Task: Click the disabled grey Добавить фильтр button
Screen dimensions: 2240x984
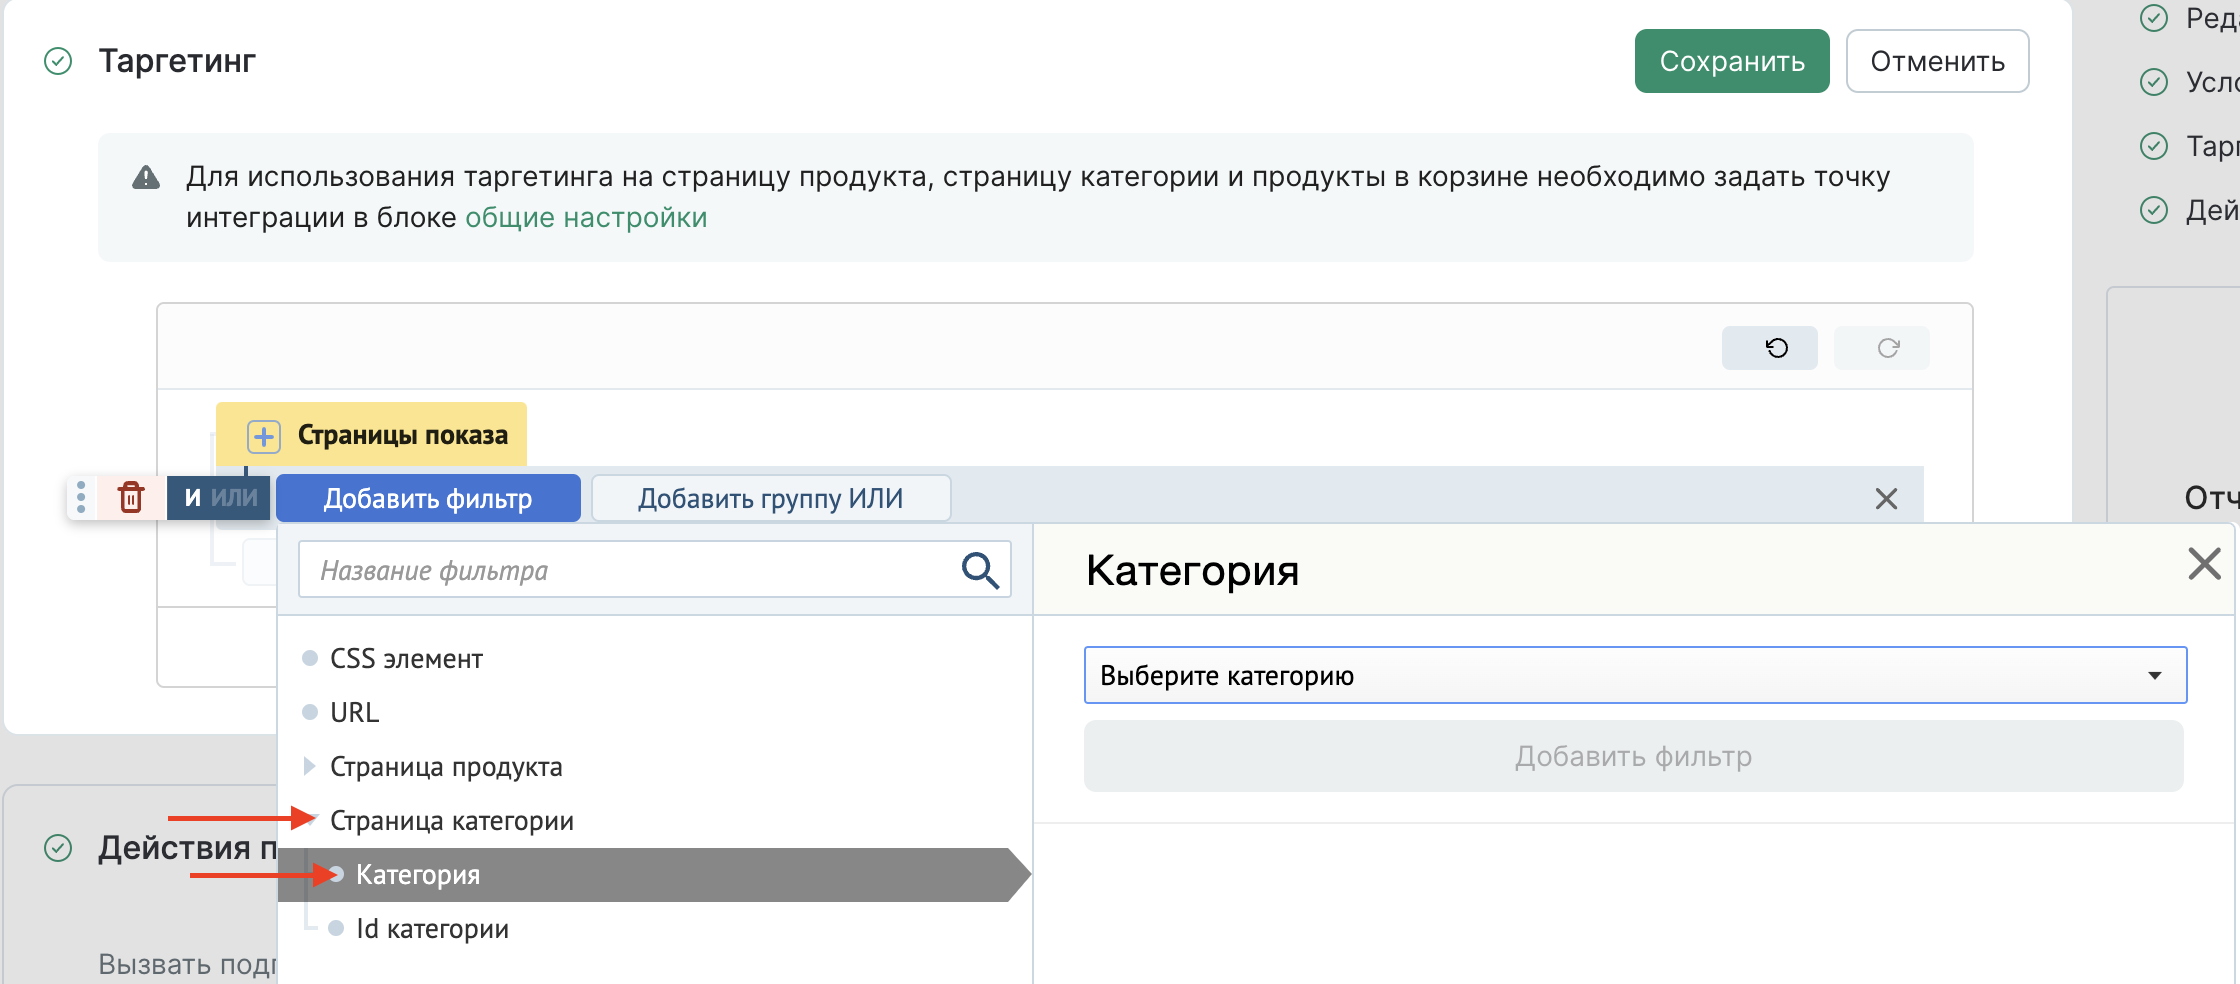Action: pyautogui.click(x=1633, y=756)
